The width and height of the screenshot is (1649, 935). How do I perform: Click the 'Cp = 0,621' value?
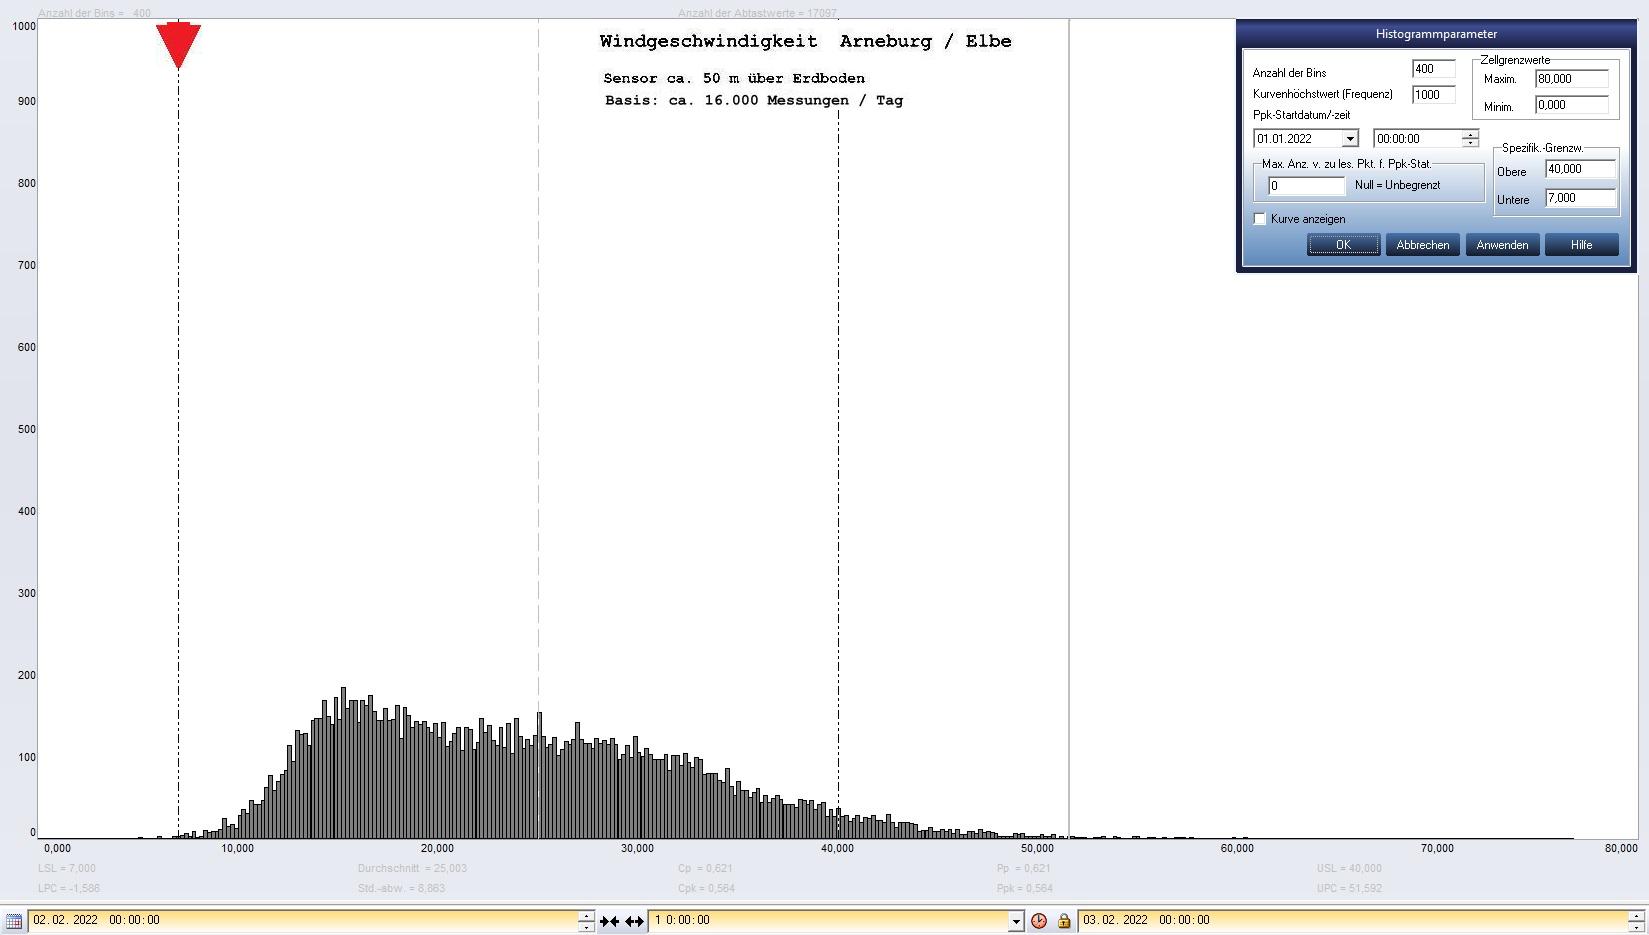[705, 868]
